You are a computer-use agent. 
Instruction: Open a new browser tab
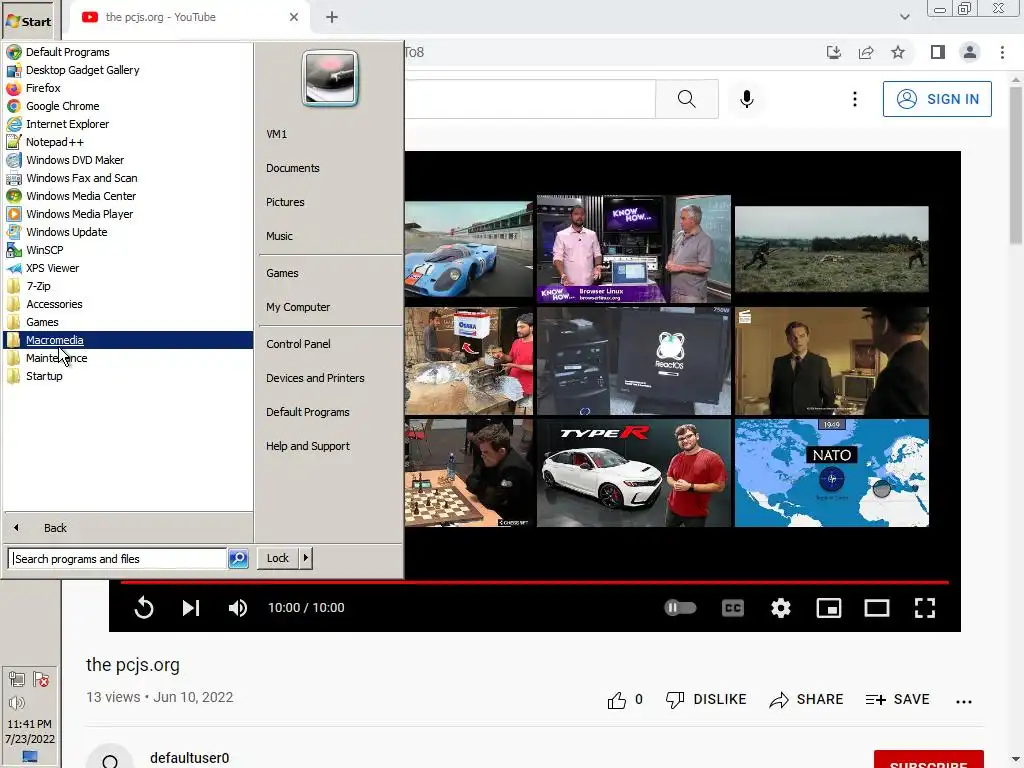332,17
